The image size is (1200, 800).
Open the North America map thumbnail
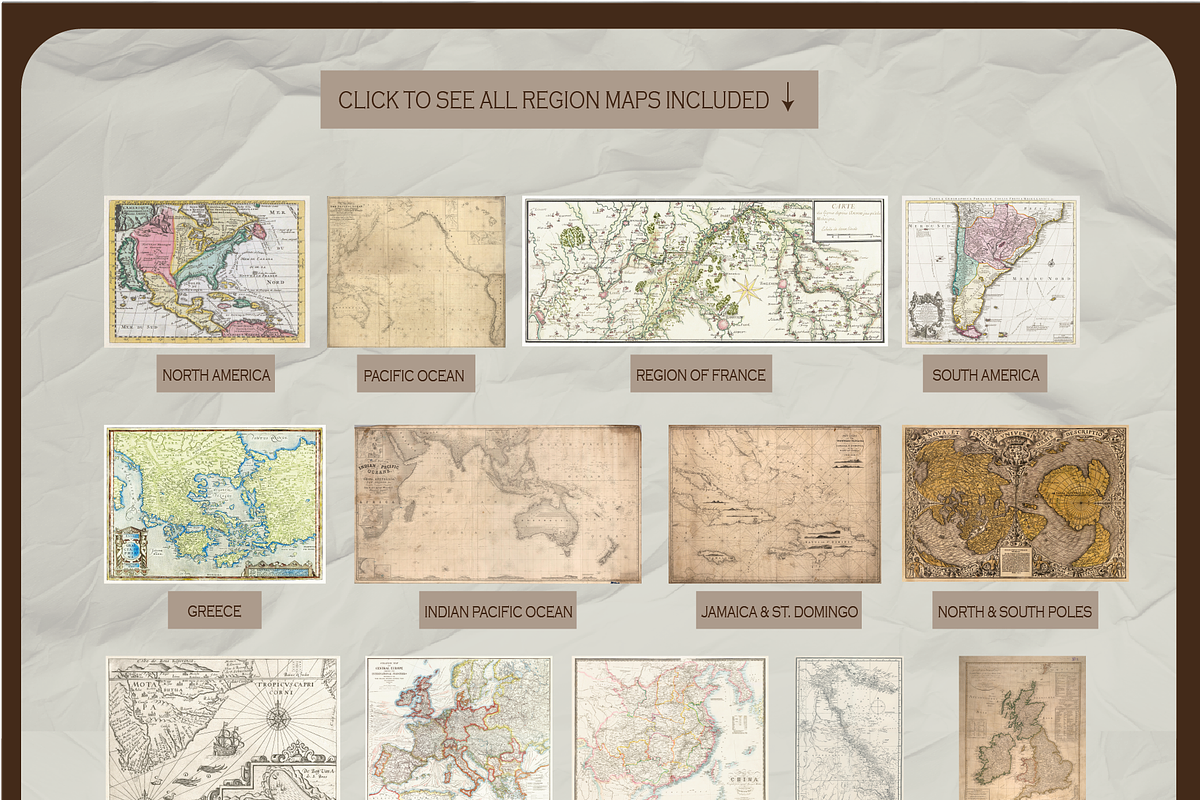[207, 272]
